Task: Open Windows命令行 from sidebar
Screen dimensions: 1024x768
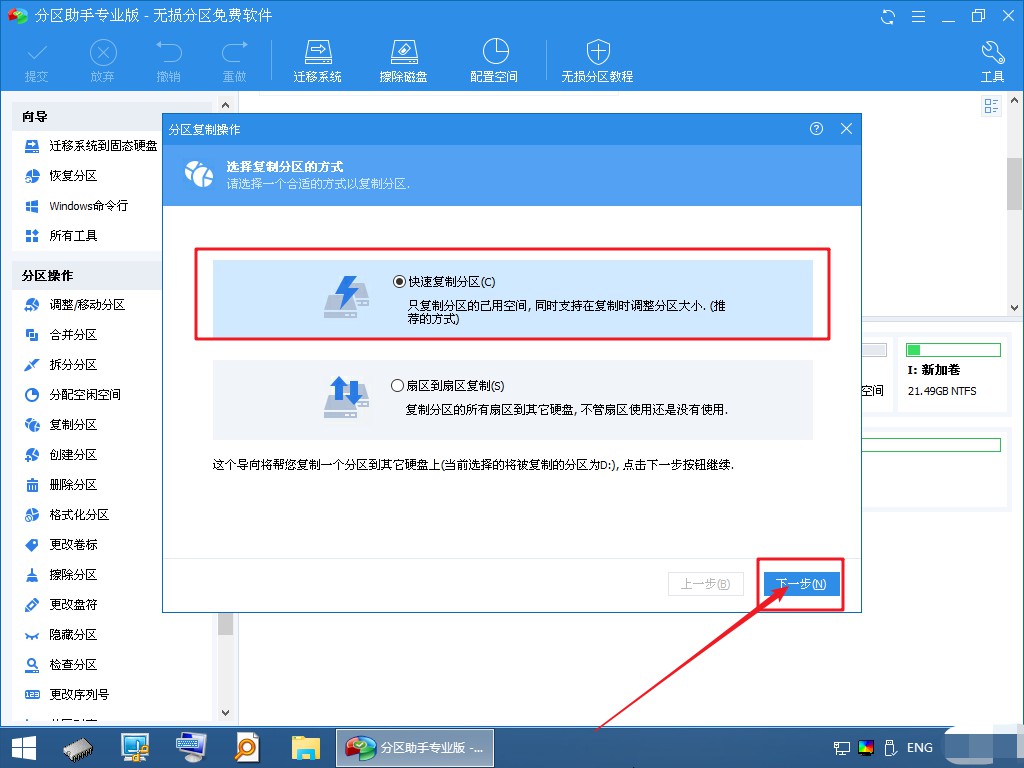Action: 76,206
